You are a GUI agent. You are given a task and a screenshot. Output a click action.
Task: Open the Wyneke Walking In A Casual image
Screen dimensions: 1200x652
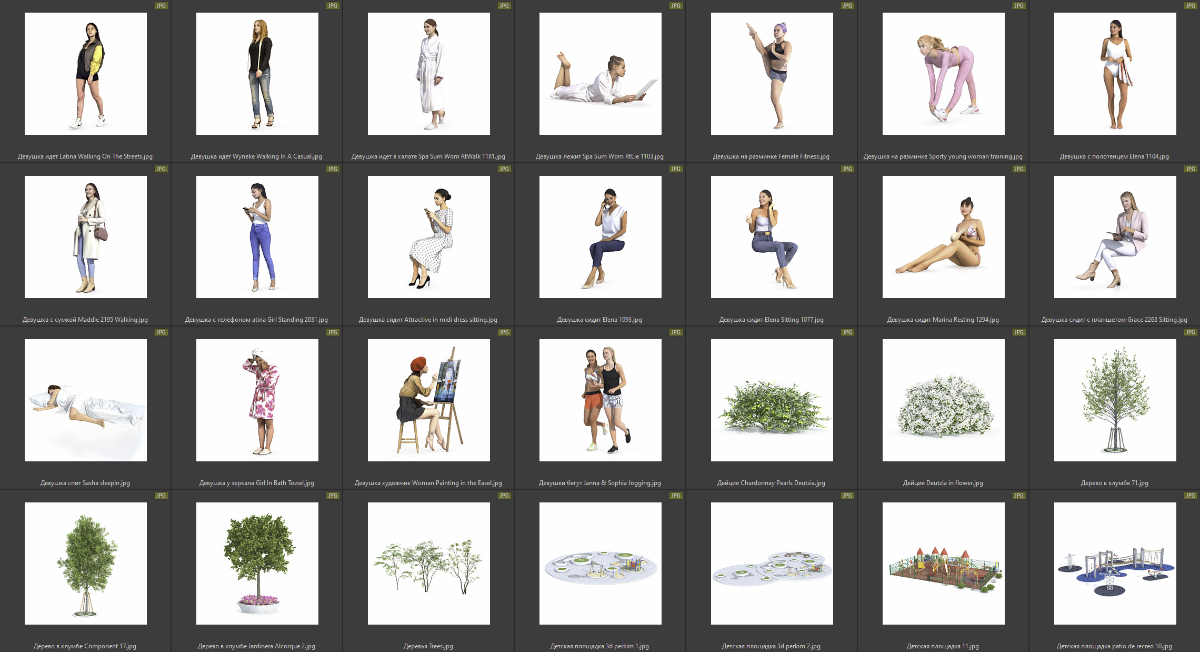257,74
